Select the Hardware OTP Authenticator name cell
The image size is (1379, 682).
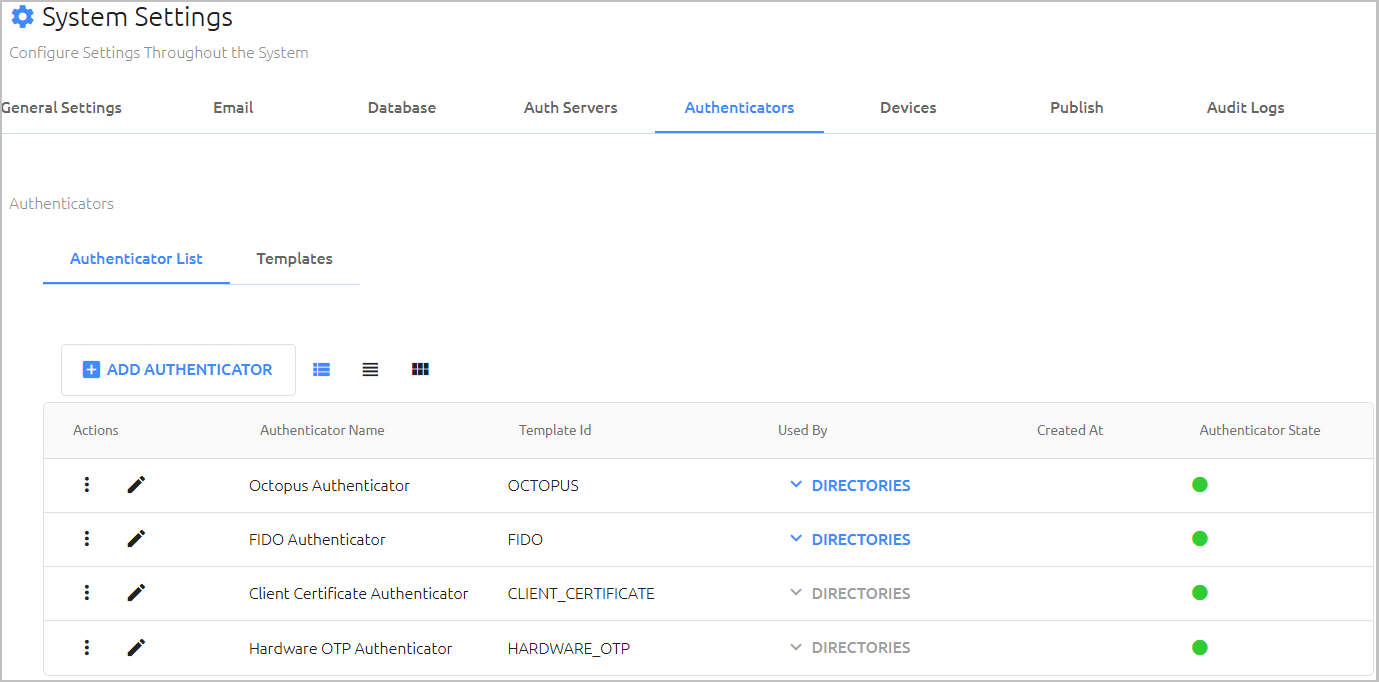[x=350, y=648]
